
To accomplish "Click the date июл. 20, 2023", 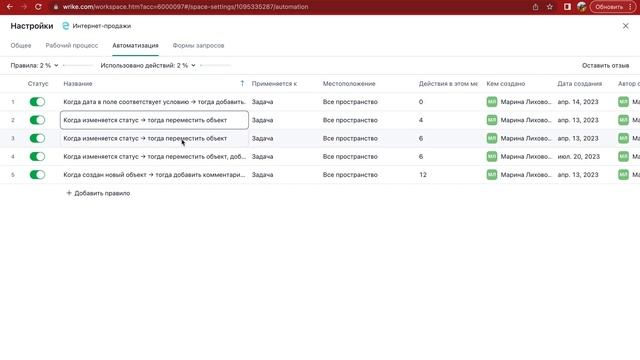I will 578,156.
